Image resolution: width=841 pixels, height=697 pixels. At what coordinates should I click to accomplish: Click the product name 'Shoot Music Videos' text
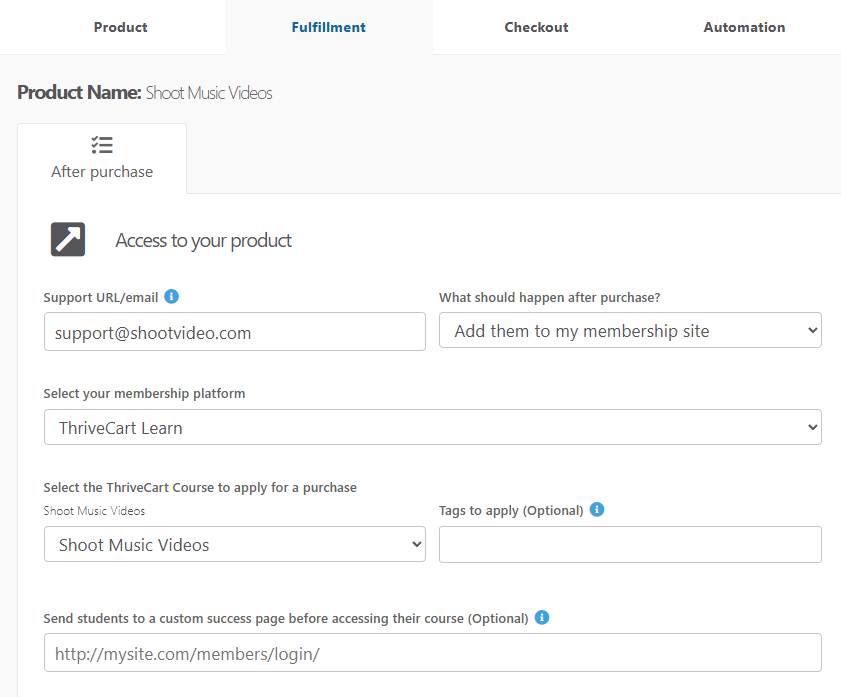pos(209,93)
